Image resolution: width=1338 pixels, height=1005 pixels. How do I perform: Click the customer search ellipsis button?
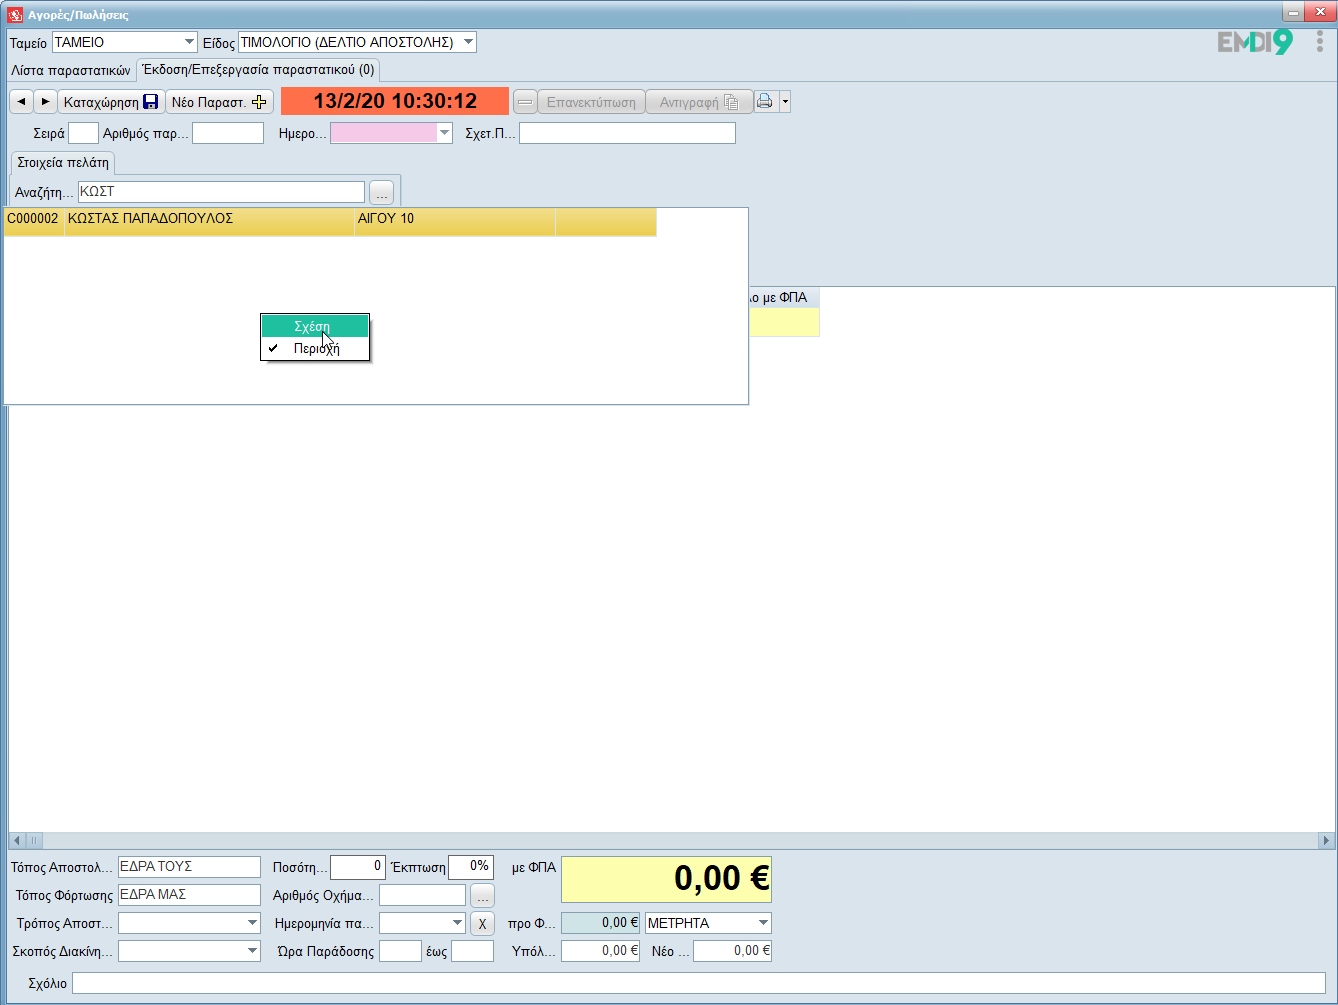pyautogui.click(x=382, y=192)
